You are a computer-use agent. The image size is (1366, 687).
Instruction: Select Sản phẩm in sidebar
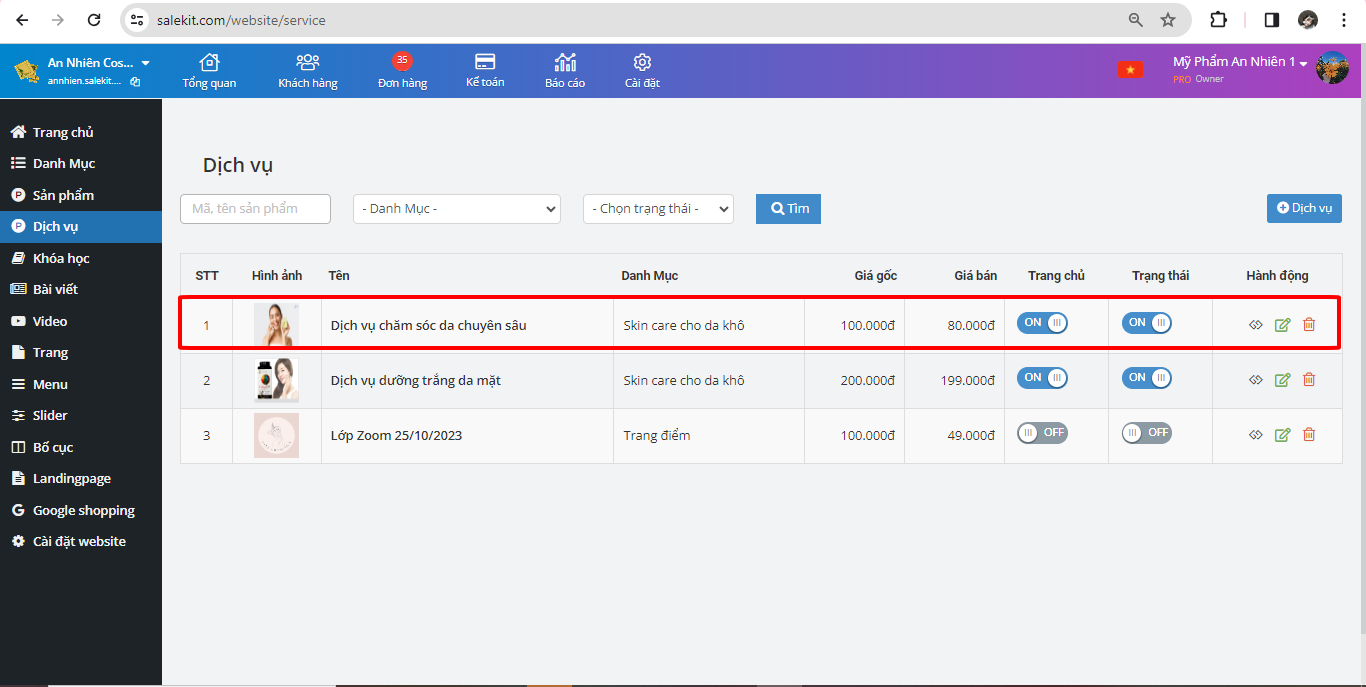pyautogui.click(x=63, y=195)
